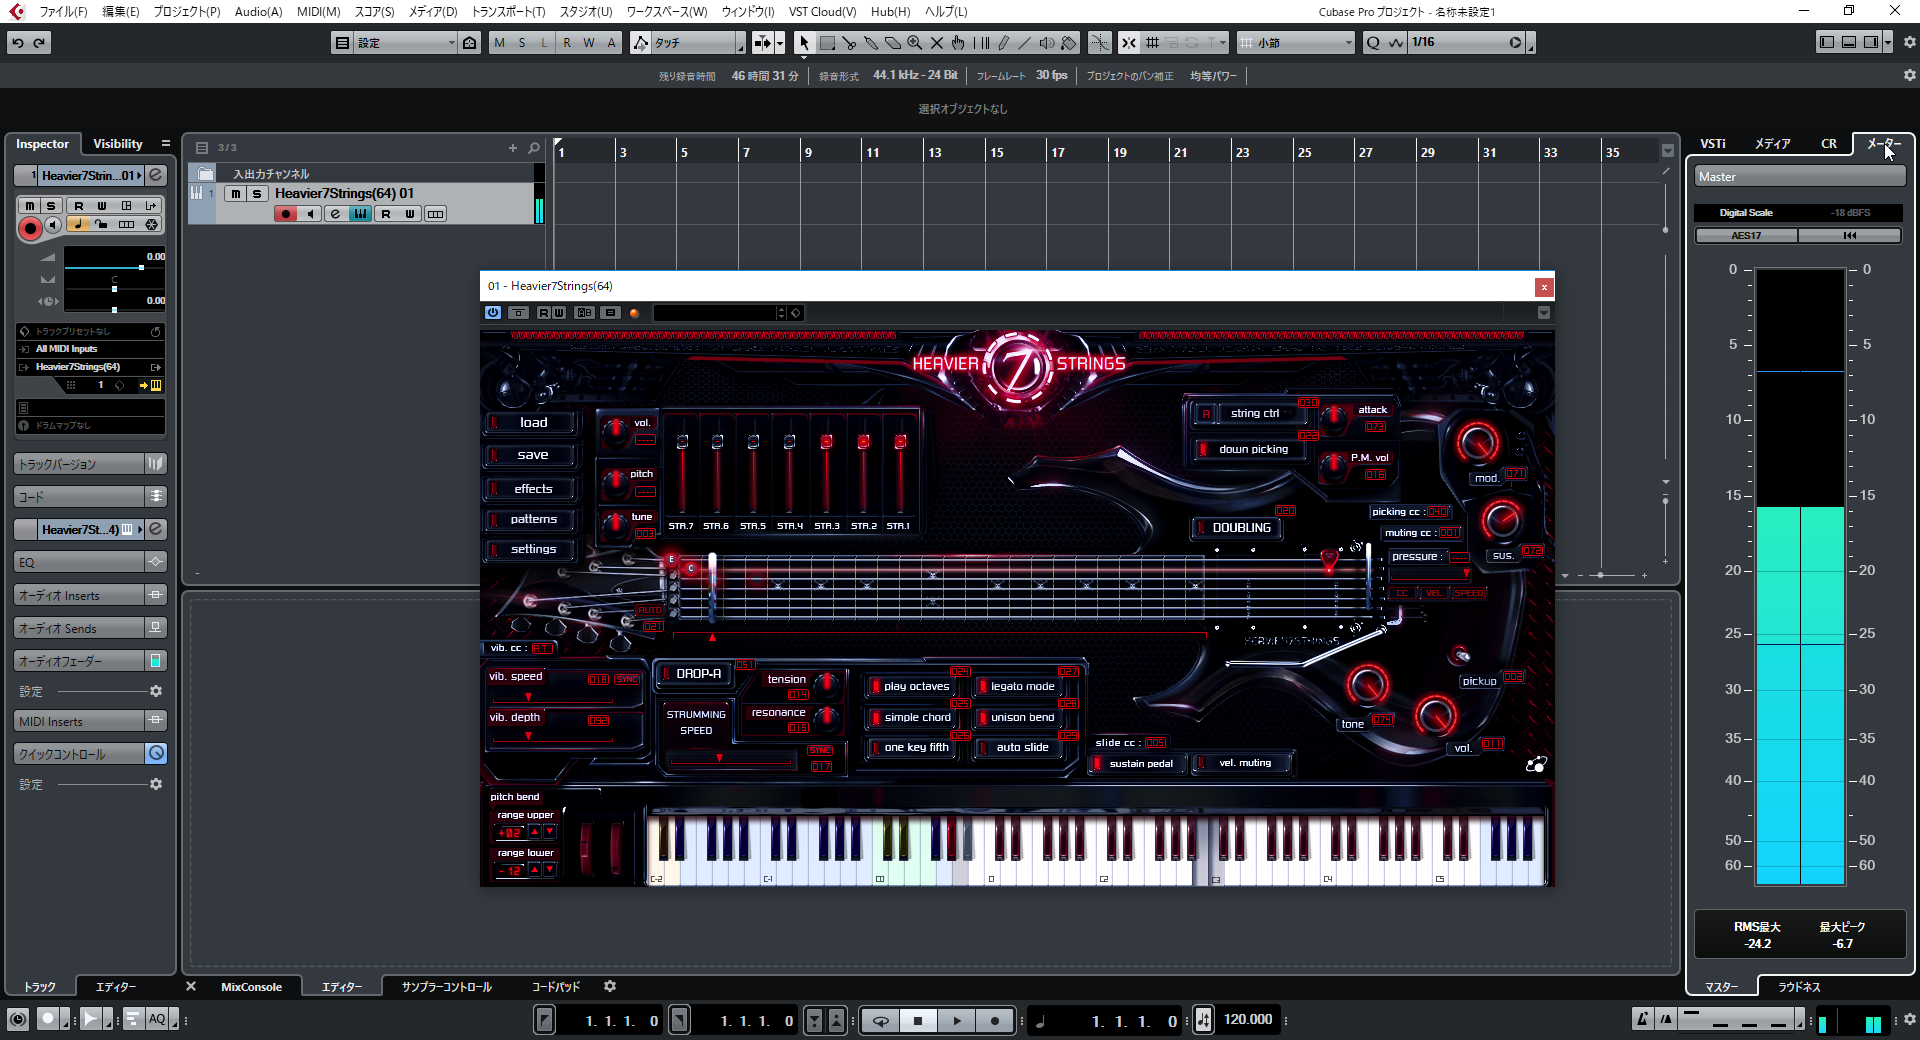Switch to ラウドネス tab

1799,987
